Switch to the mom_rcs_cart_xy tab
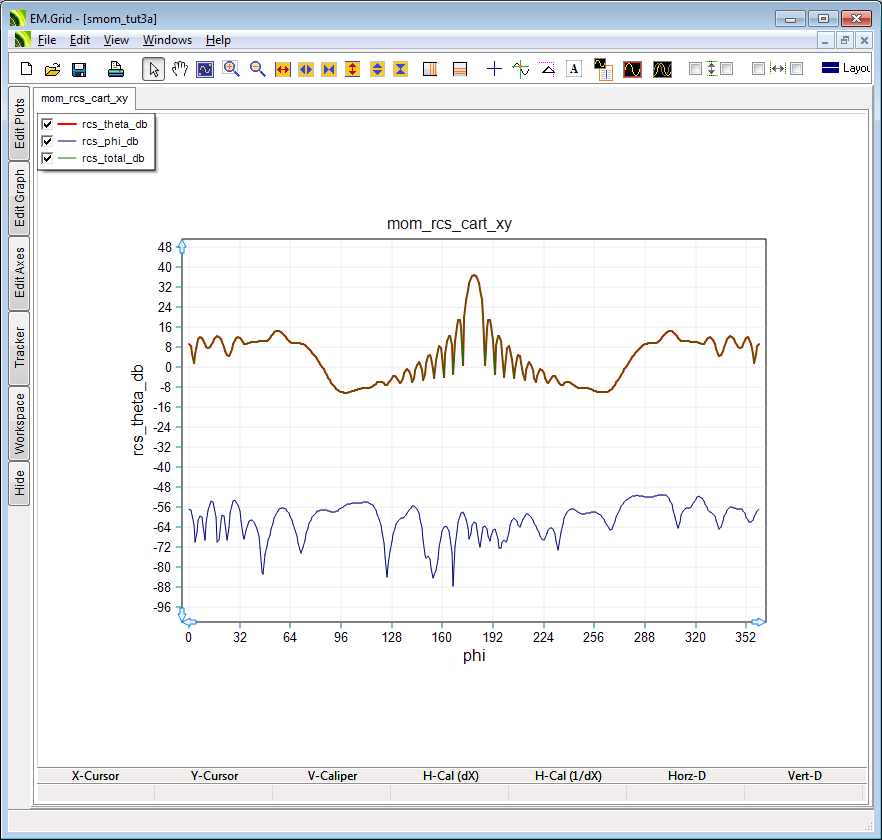This screenshot has height=840, width=882. [85, 99]
